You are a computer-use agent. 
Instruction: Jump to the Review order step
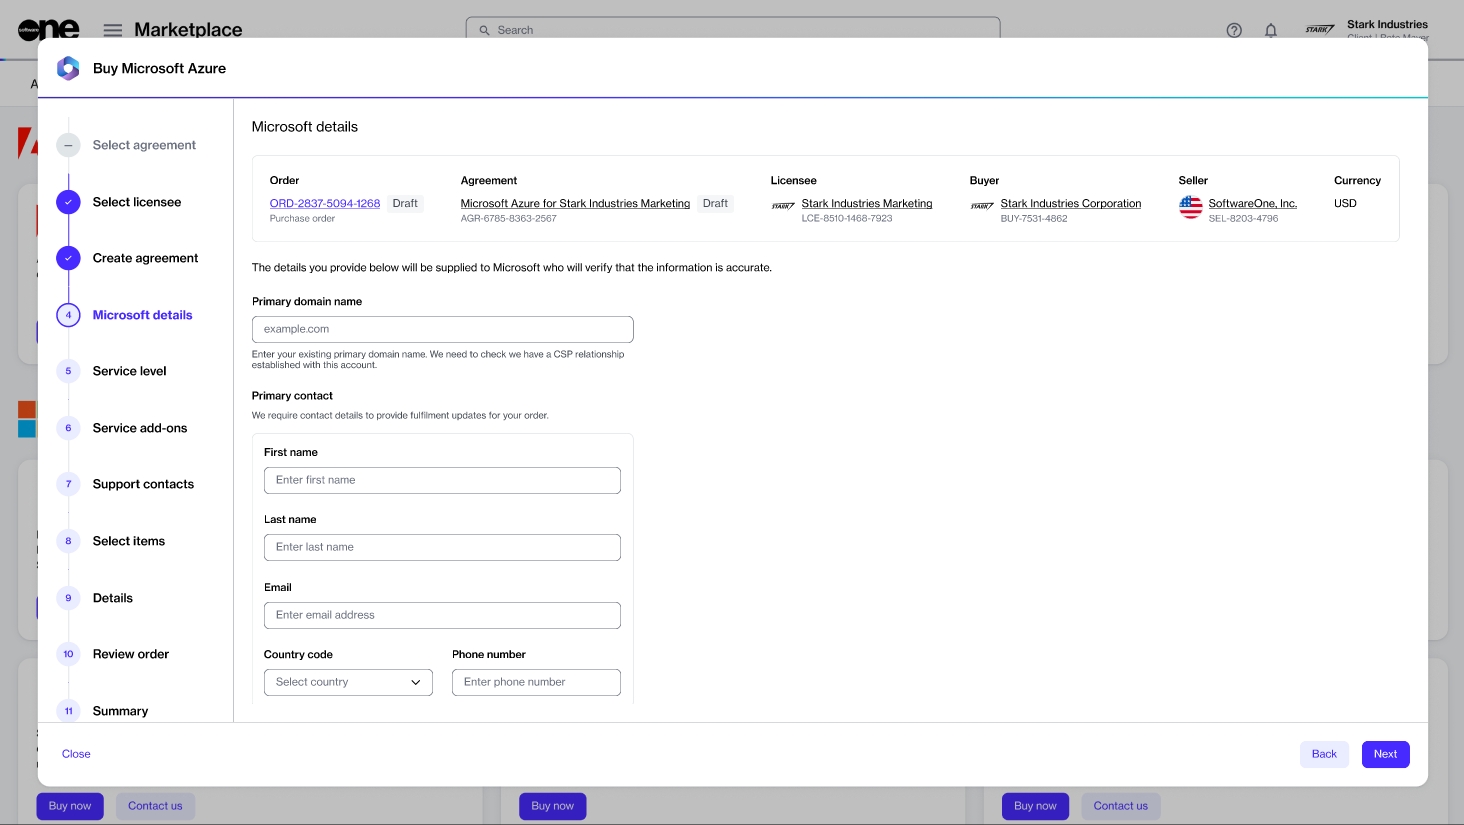131,654
